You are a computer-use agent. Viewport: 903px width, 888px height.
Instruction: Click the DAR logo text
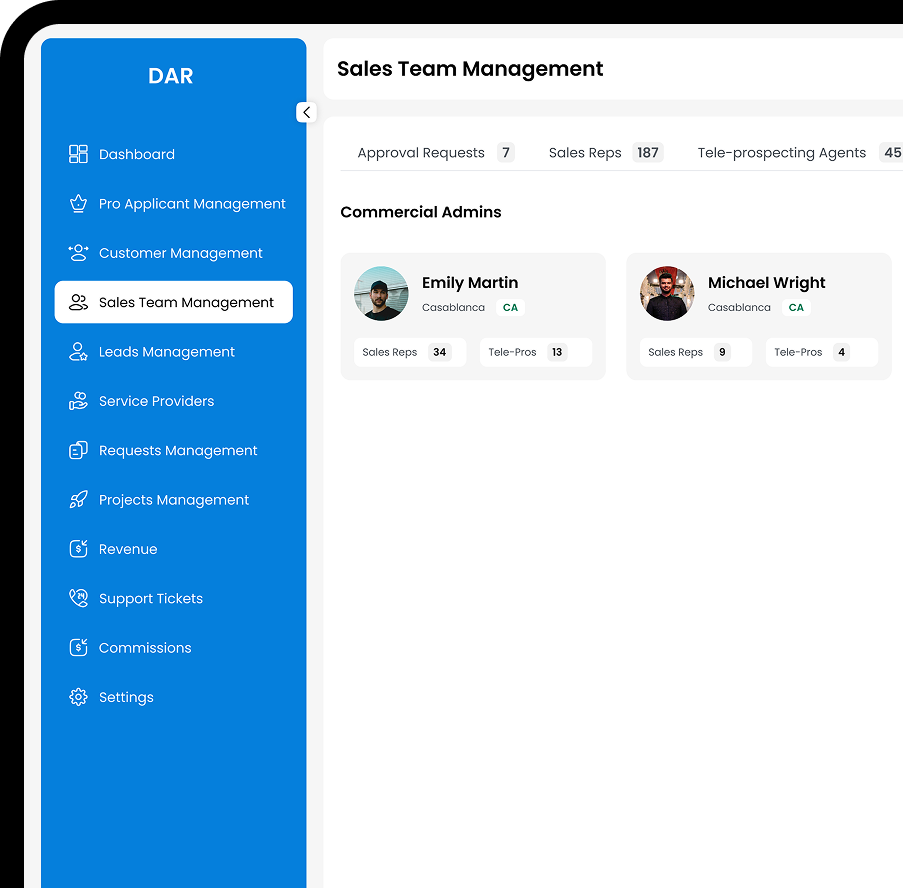pos(170,76)
